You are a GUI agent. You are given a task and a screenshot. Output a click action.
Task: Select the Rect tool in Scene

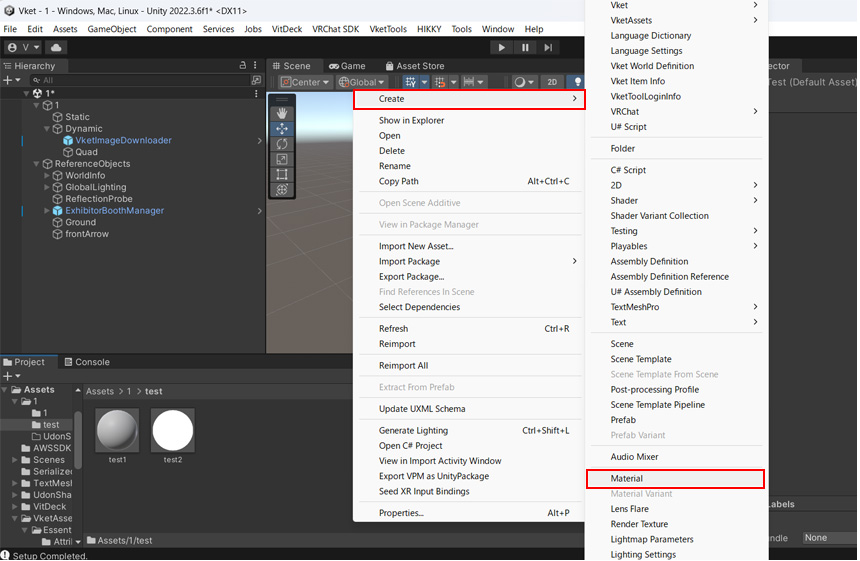pyautogui.click(x=282, y=174)
